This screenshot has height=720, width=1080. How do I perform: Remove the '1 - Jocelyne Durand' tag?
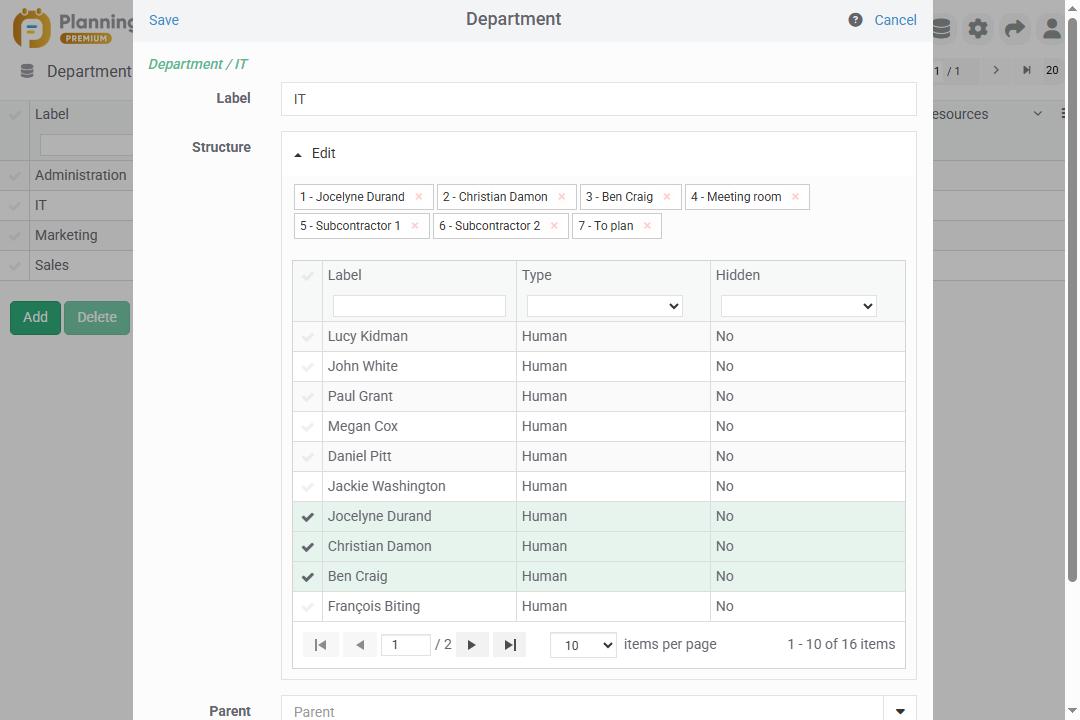419,197
